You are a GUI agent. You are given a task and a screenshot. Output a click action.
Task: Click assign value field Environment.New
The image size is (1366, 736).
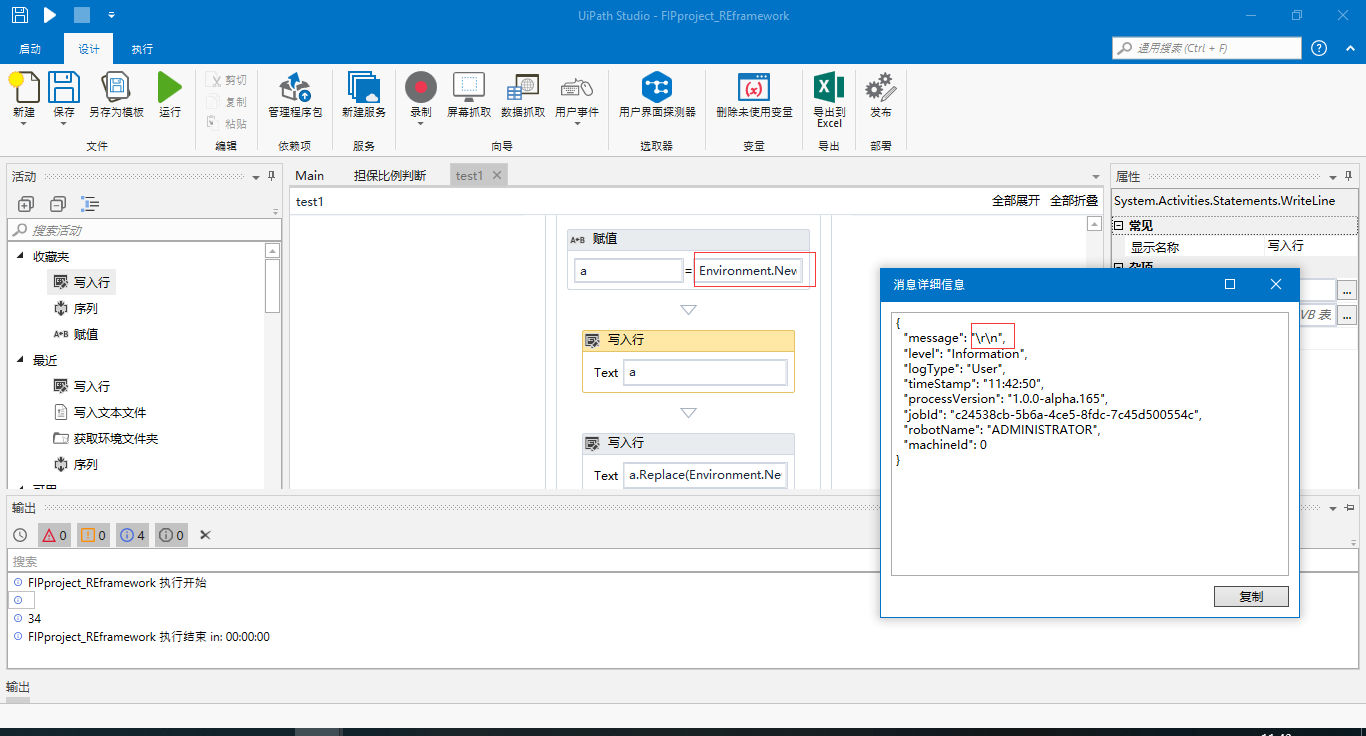pyautogui.click(x=750, y=271)
